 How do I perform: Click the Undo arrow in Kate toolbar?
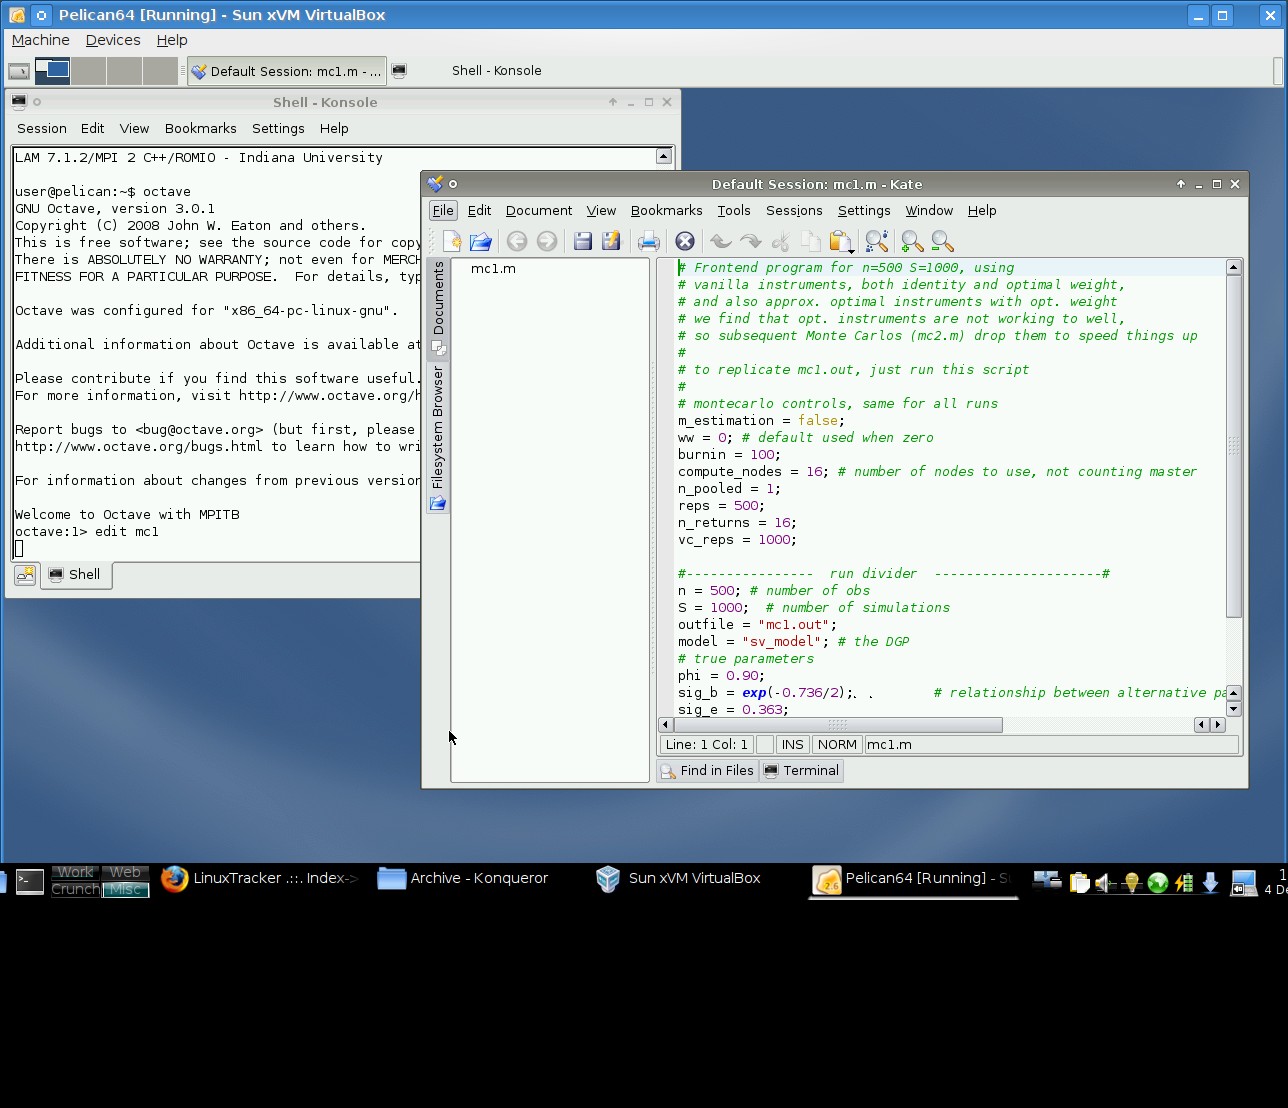721,241
